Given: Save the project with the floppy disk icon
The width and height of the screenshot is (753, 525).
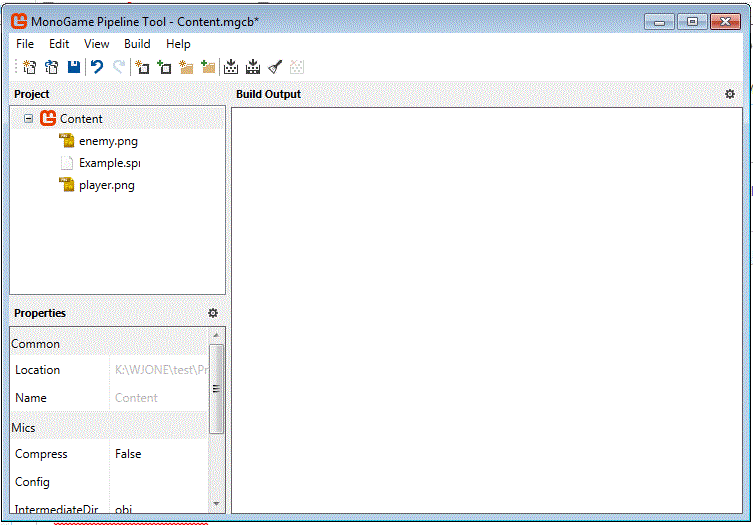Looking at the screenshot, I should (x=74, y=67).
